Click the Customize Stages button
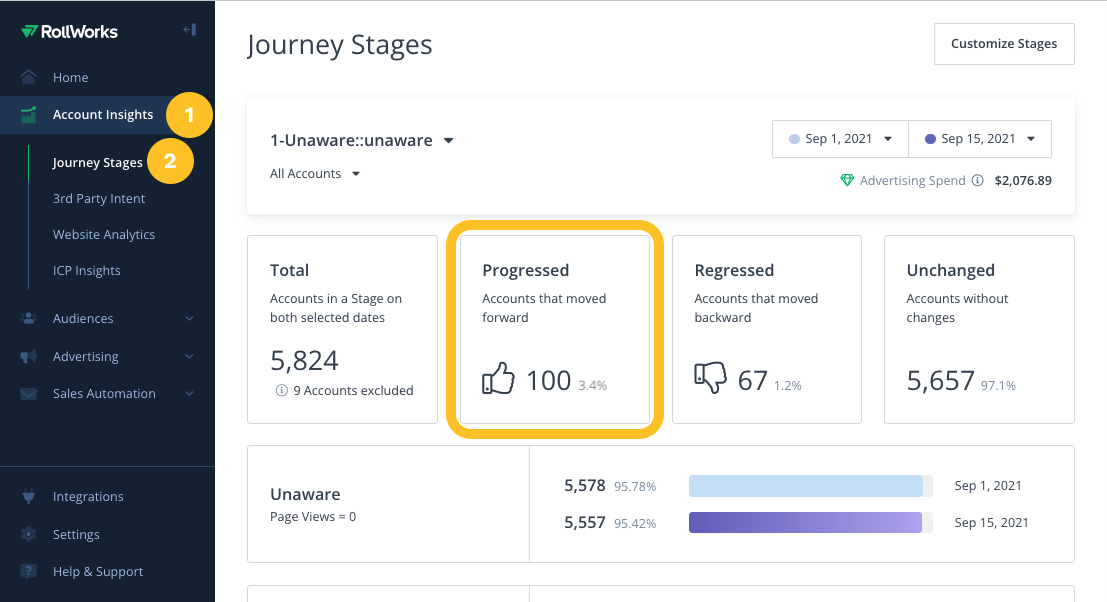Image resolution: width=1107 pixels, height=602 pixels. (1004, 44)
